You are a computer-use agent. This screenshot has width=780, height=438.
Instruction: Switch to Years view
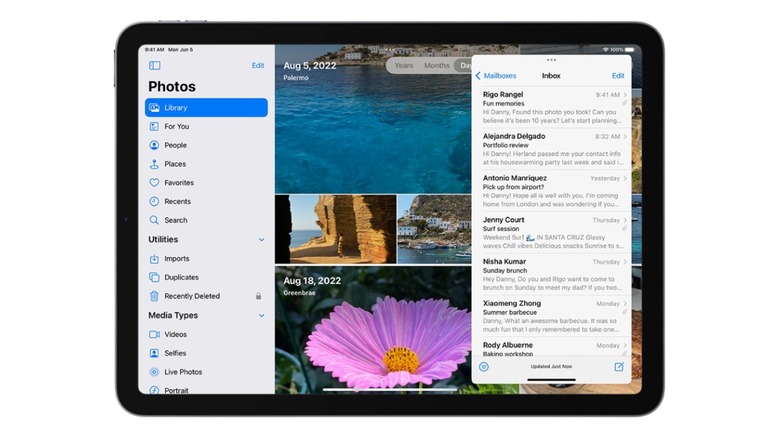[x=403, y=66]
